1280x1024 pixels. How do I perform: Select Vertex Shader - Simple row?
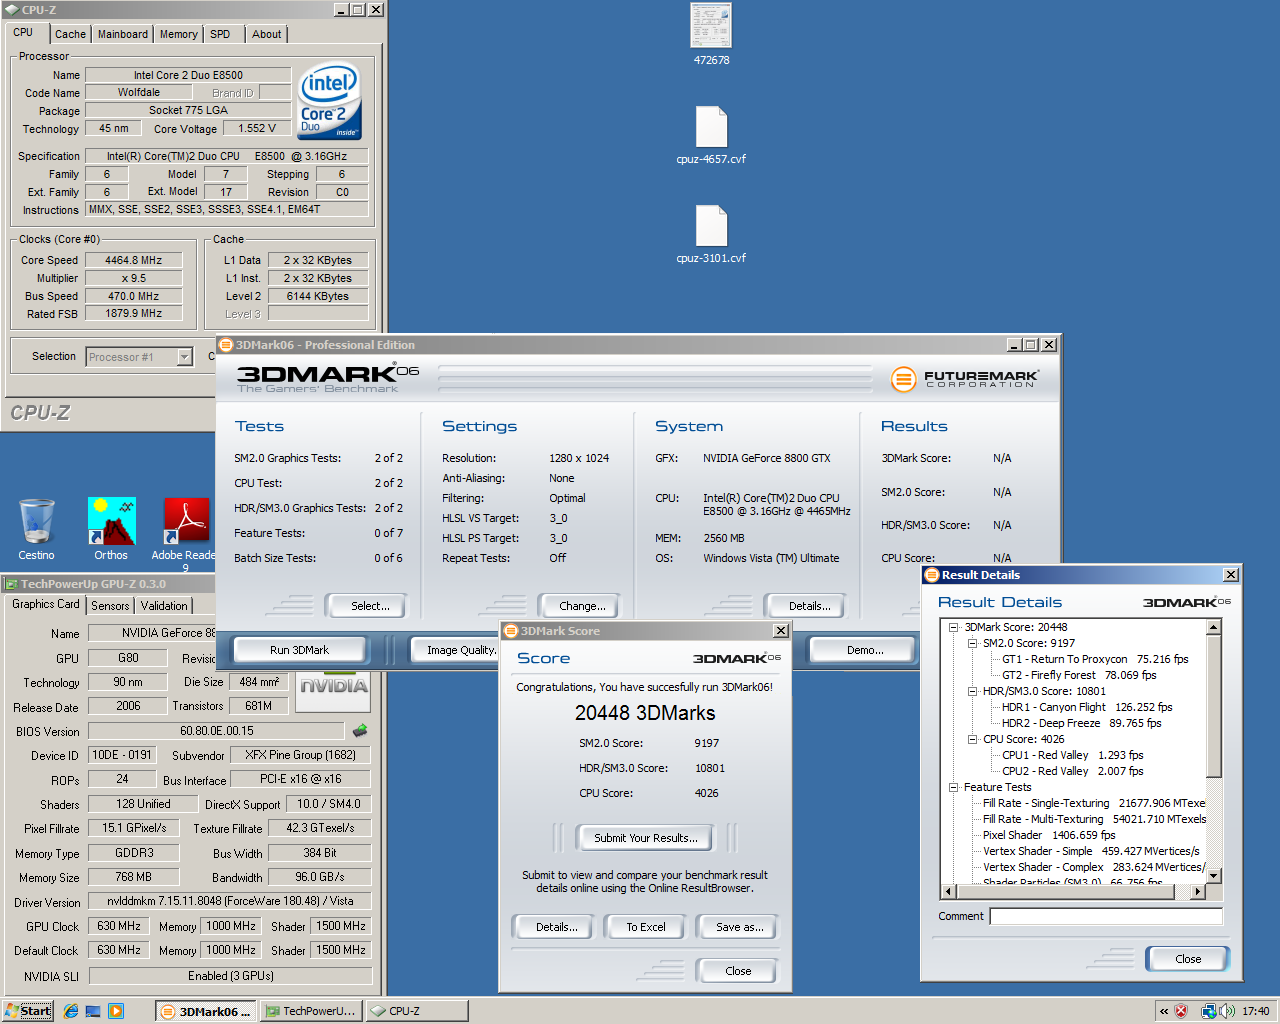click(x=1090, y=851)
